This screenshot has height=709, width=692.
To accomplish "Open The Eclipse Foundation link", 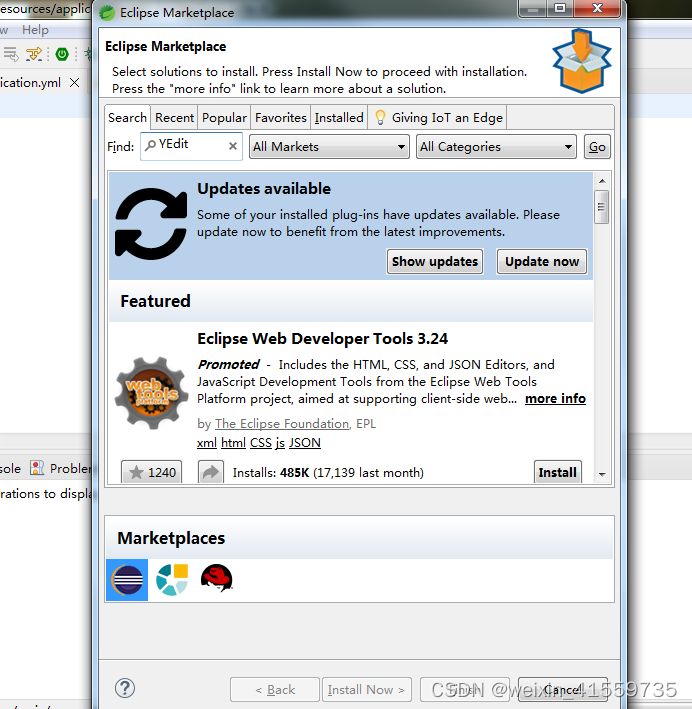I will click(x=282, y=424).
